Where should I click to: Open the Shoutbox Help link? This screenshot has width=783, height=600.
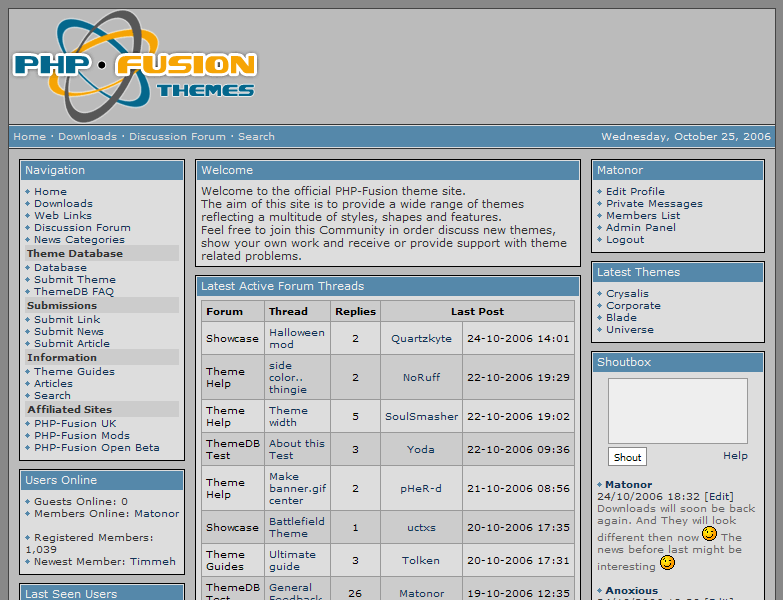coord(736,456)
